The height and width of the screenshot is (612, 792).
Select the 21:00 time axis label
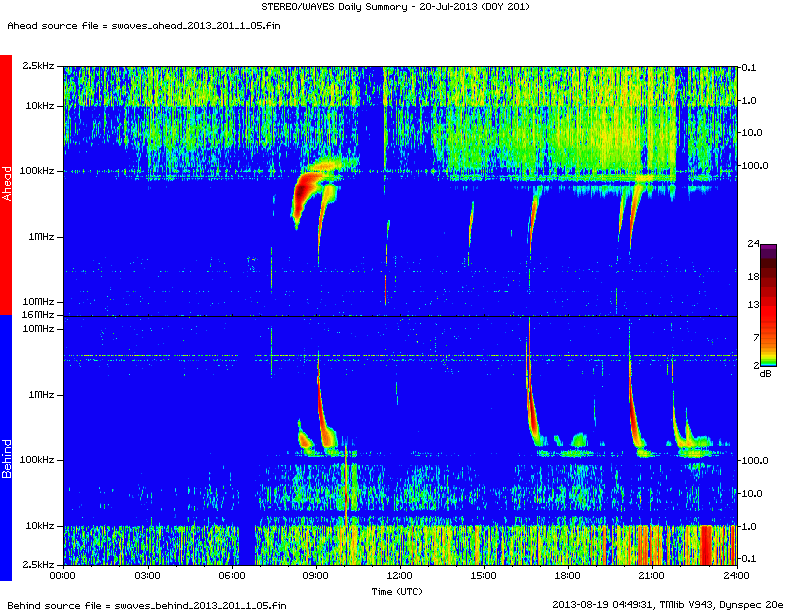652,577
